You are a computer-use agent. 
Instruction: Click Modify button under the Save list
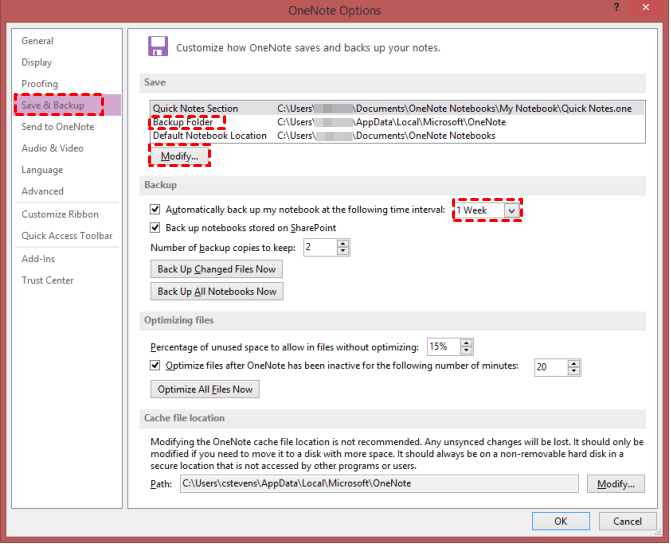coord(180,156)
